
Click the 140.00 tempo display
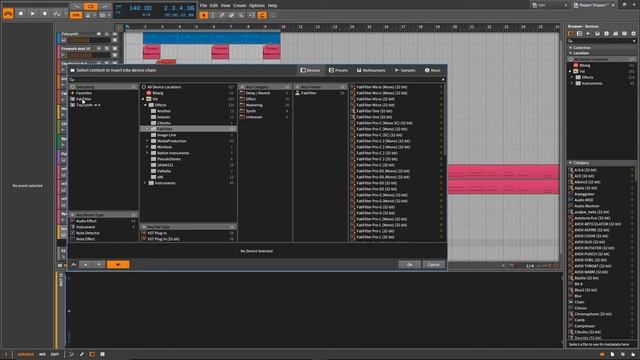pyautogui.click(x=140, y=8)
